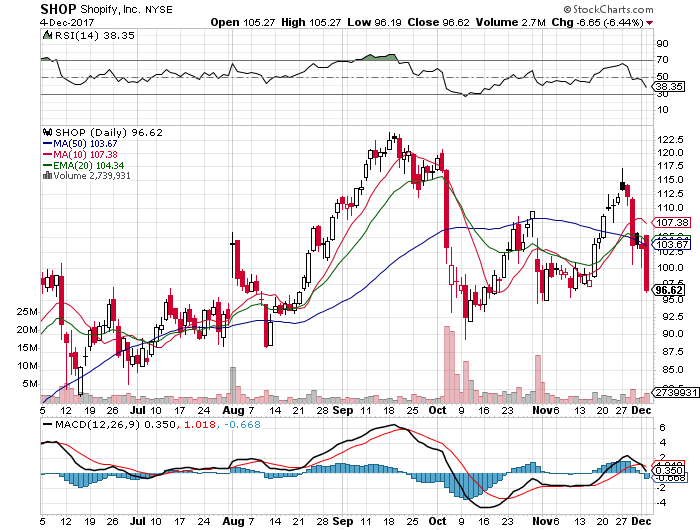Click the green RSI legend icon

click(47, 35)
